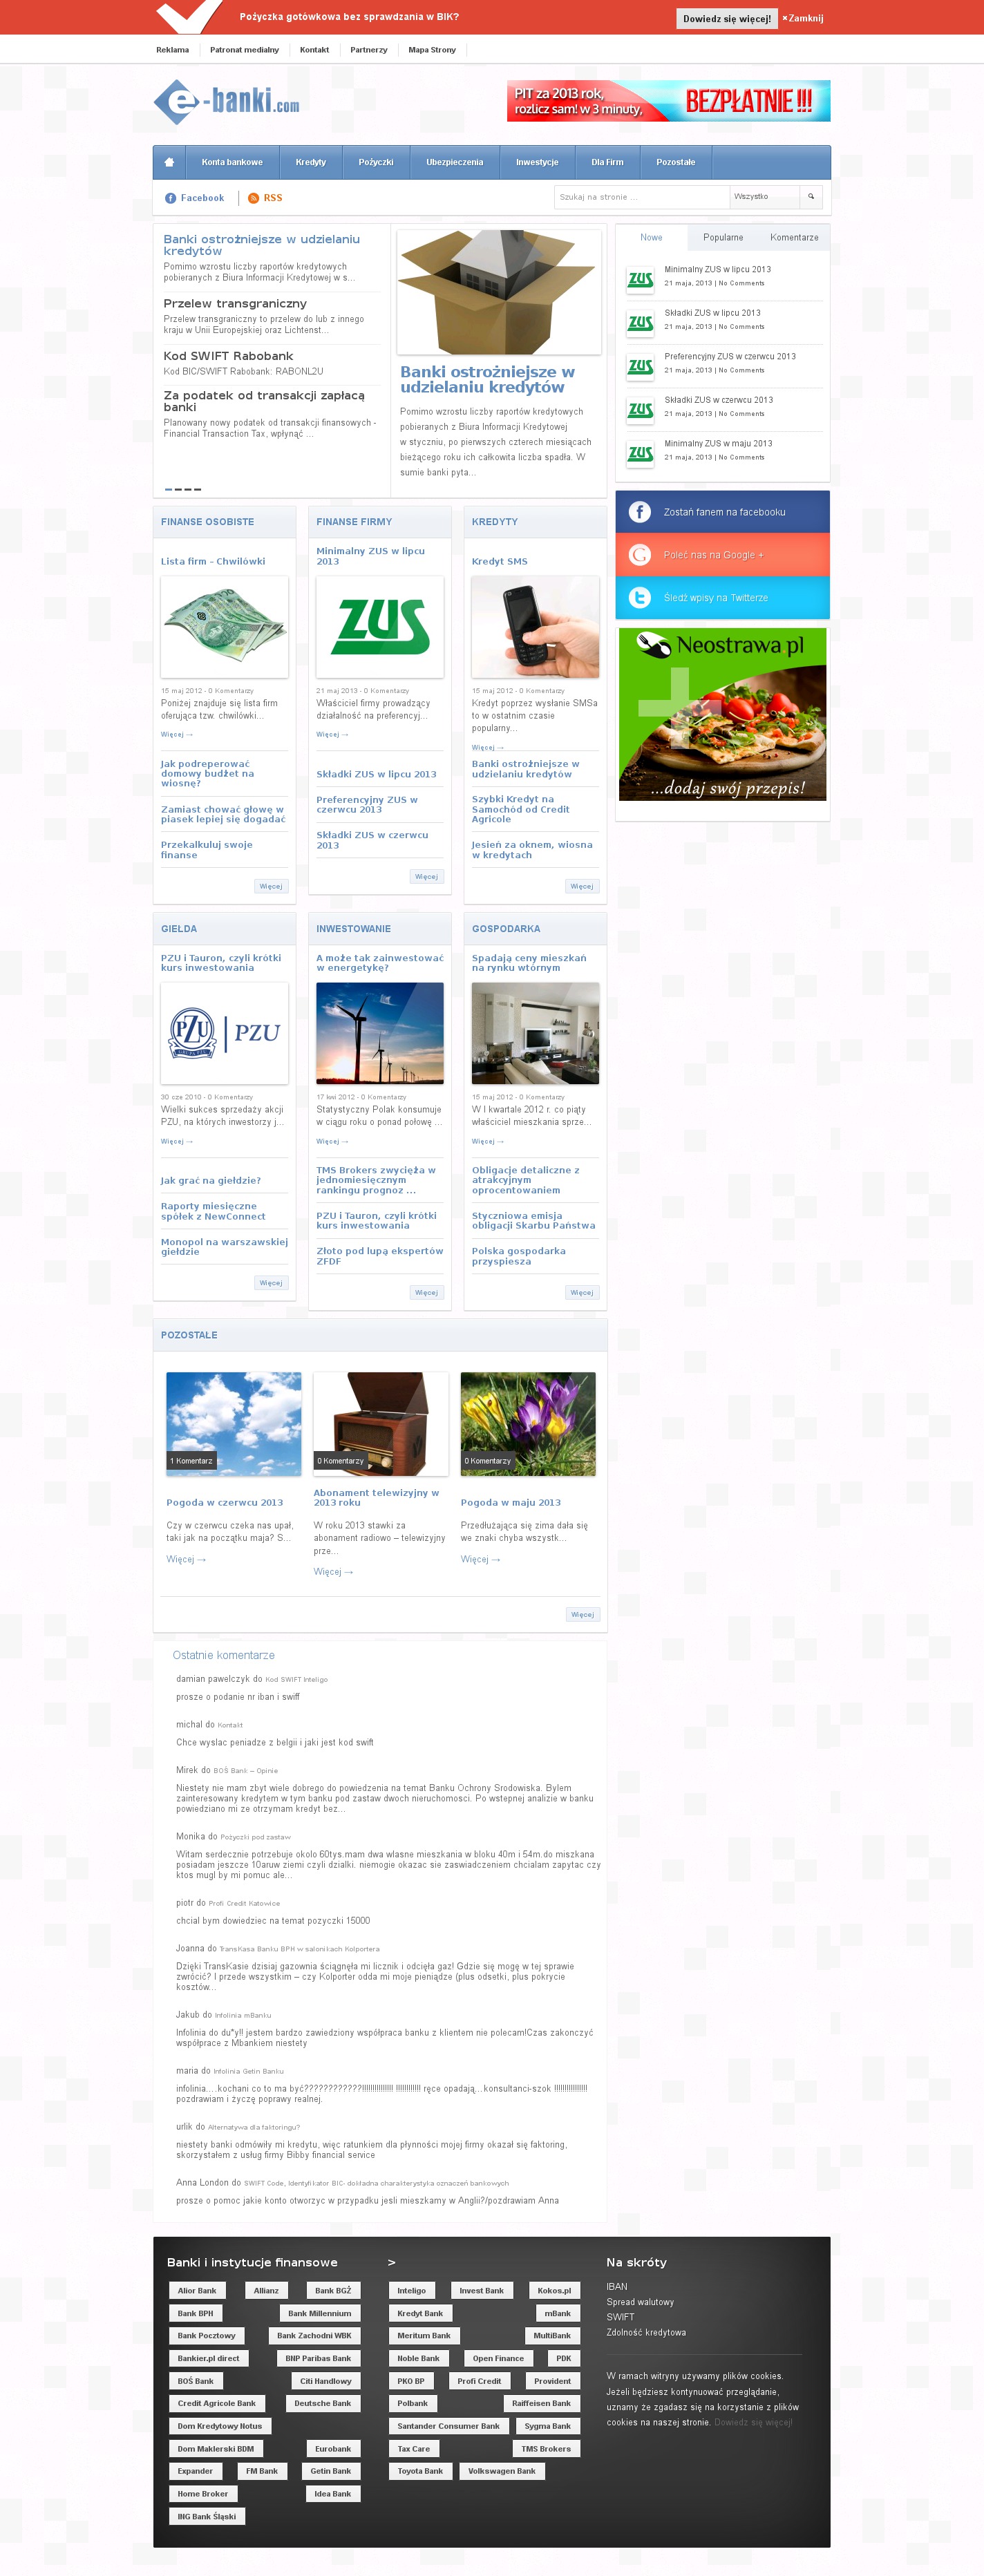Click the e-banki.com logo

tap(226, 102)
